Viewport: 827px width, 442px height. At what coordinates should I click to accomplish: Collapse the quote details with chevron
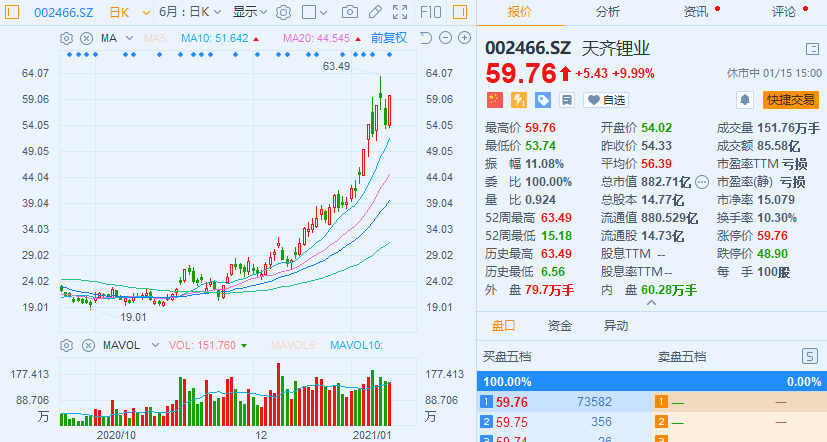(651, 303)
